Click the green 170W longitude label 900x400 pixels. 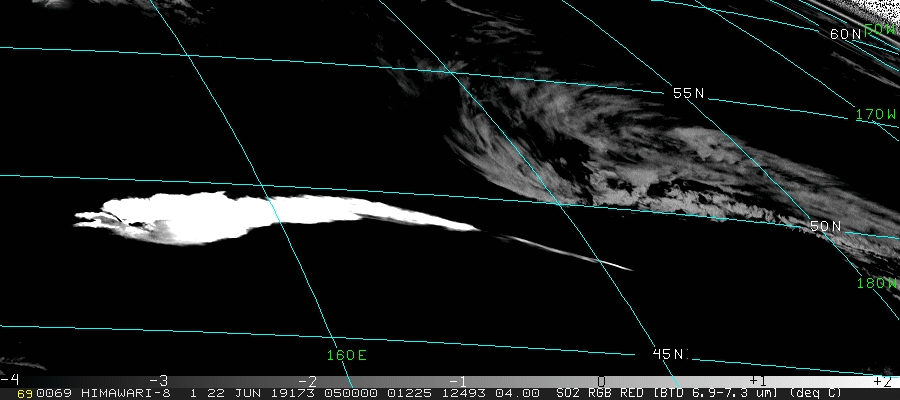[x=876, y=115]
